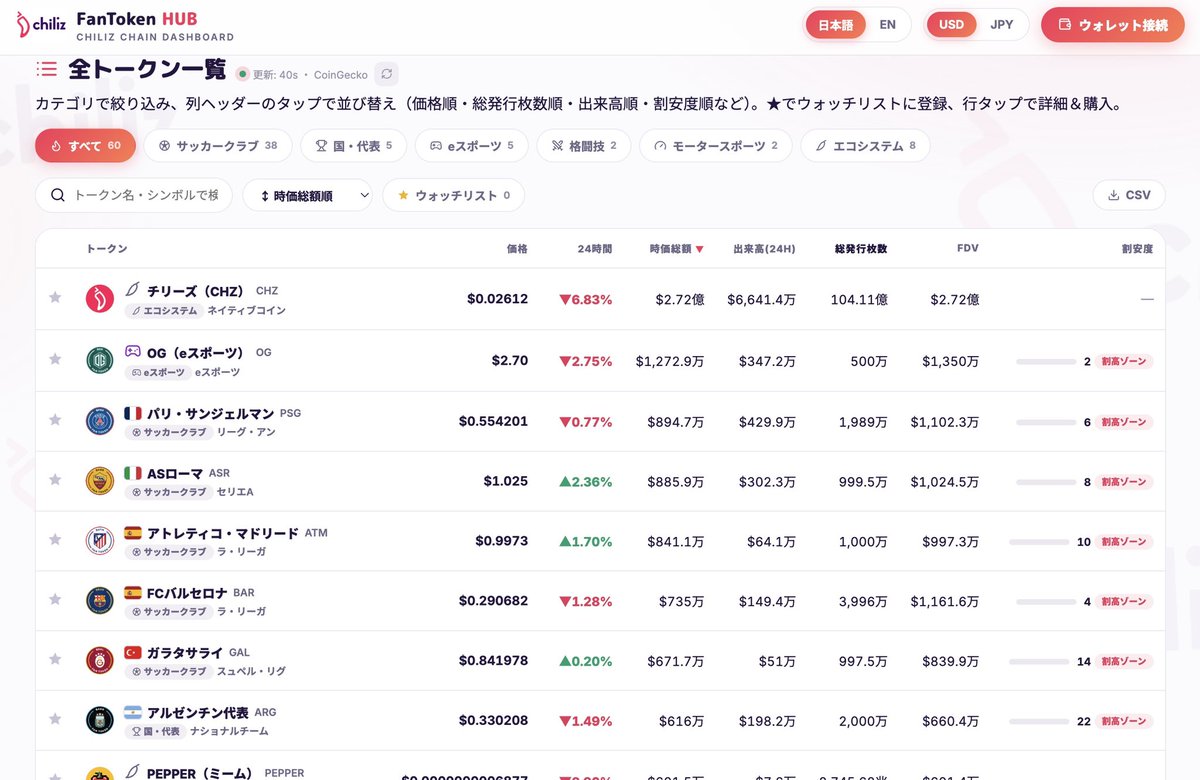
Task: Click the CoinGecko source label
Action: coord(341,74)
